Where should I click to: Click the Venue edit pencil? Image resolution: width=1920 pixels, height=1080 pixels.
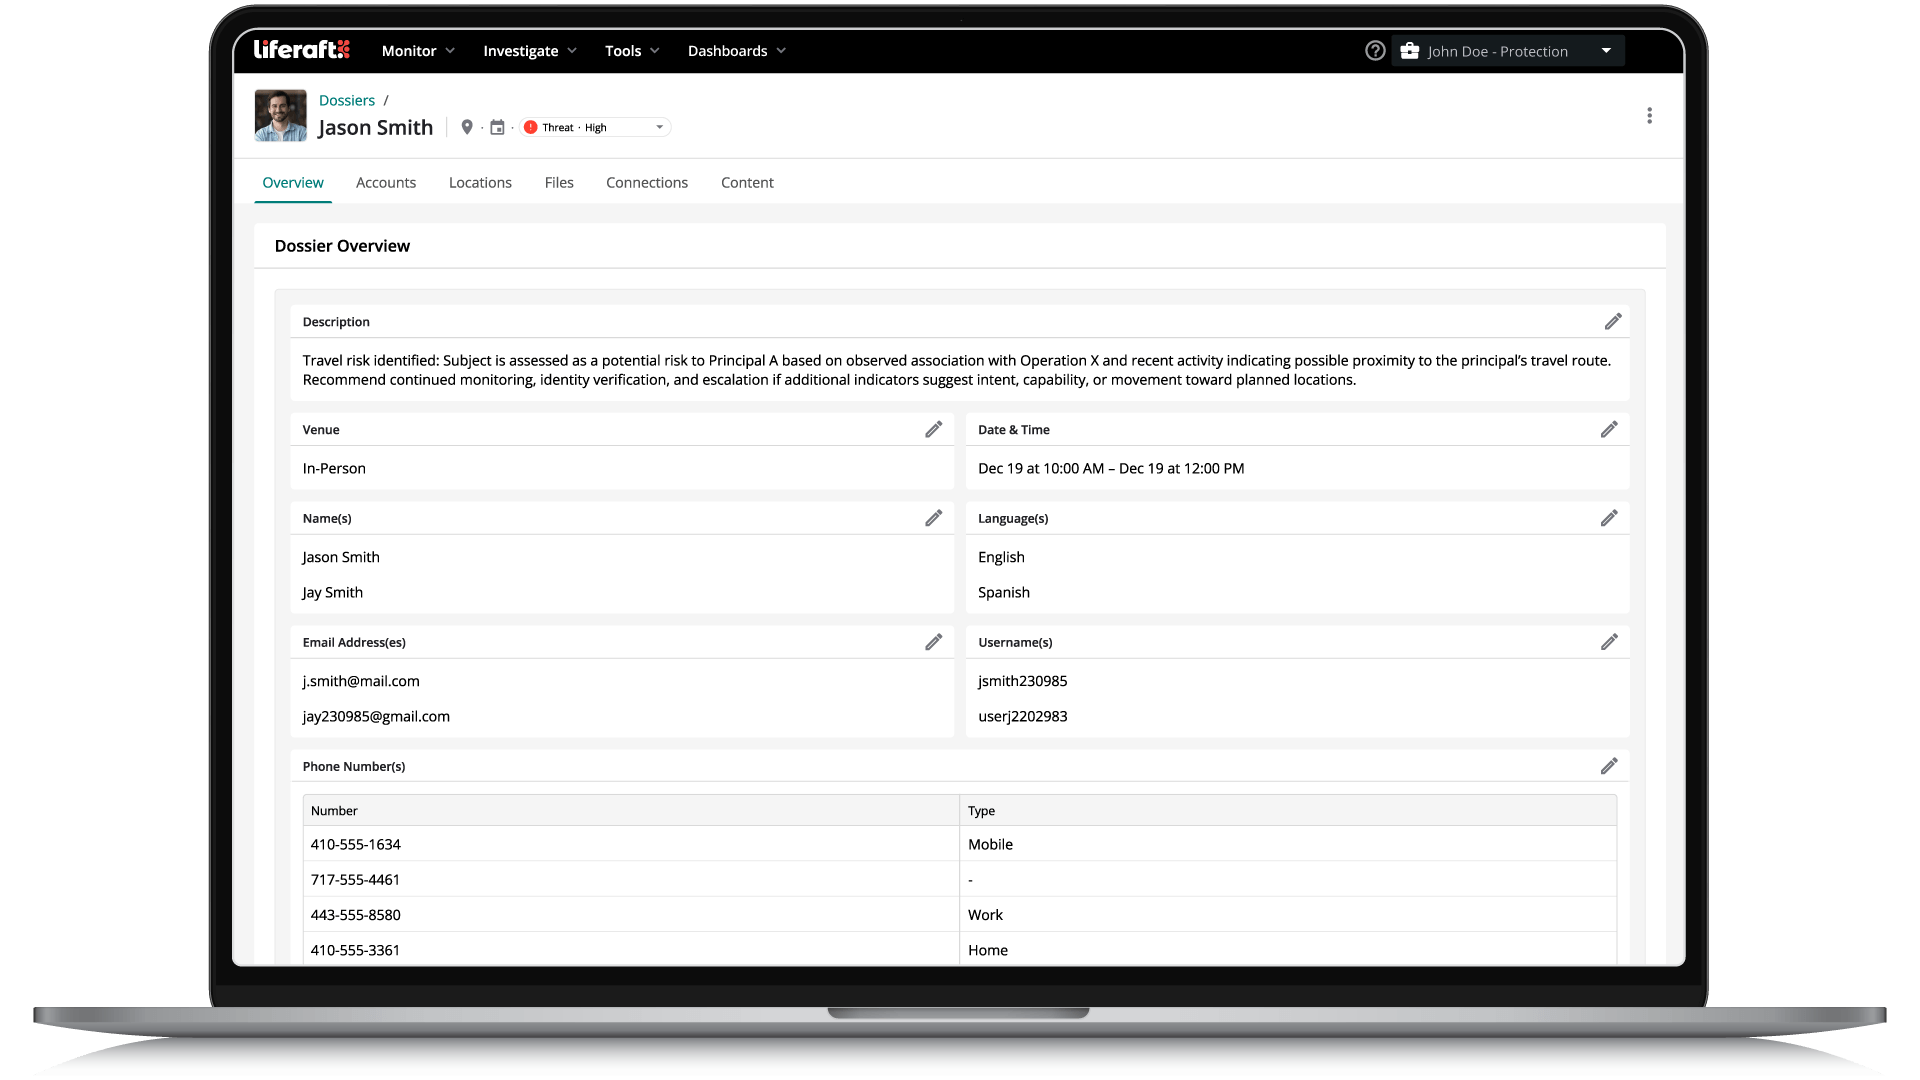pos(933,429)
